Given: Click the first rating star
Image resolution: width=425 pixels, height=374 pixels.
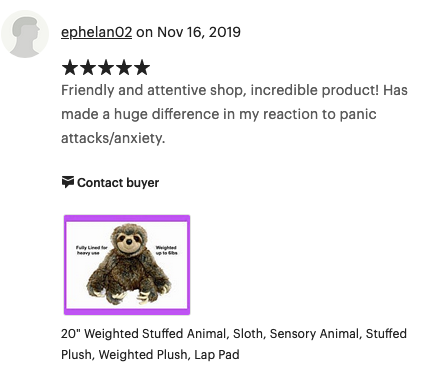Looking at the screenshot, I should pos(70,67).
